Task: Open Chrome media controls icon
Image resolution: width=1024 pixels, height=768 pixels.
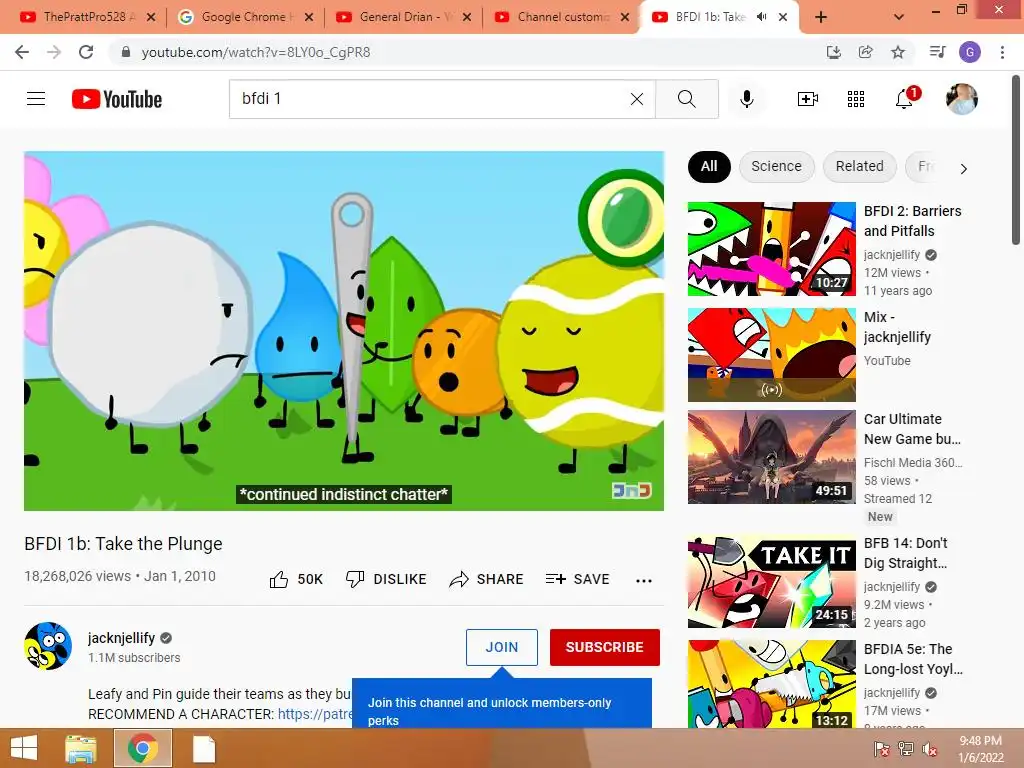Action: pyautogui.click(x=937, y=52)
